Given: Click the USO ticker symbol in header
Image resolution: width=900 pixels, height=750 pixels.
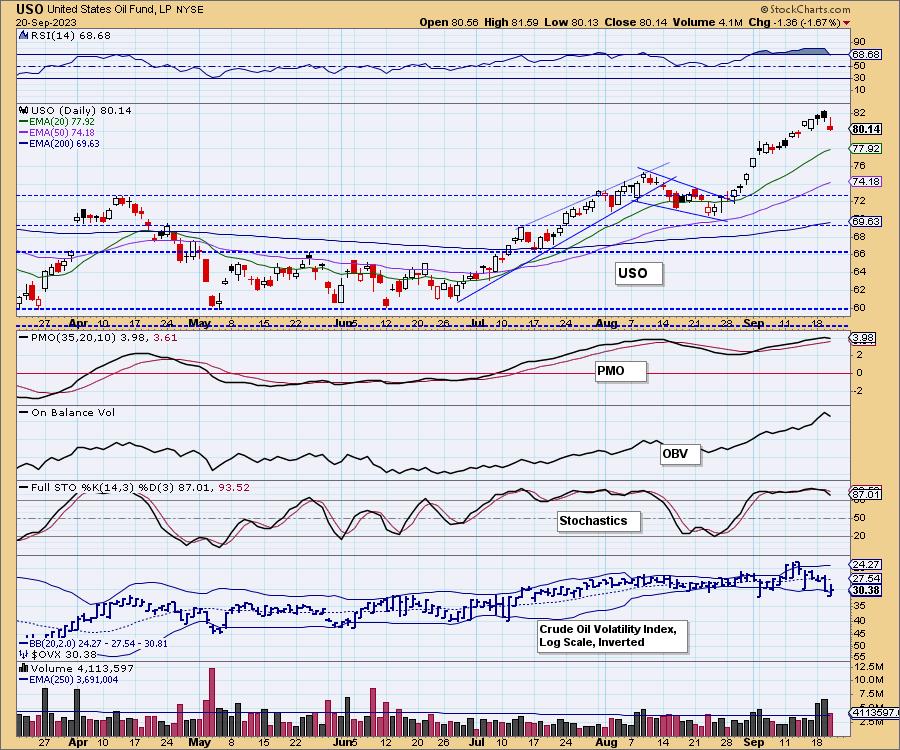Looking at the screenshot, I should (30, 9).
